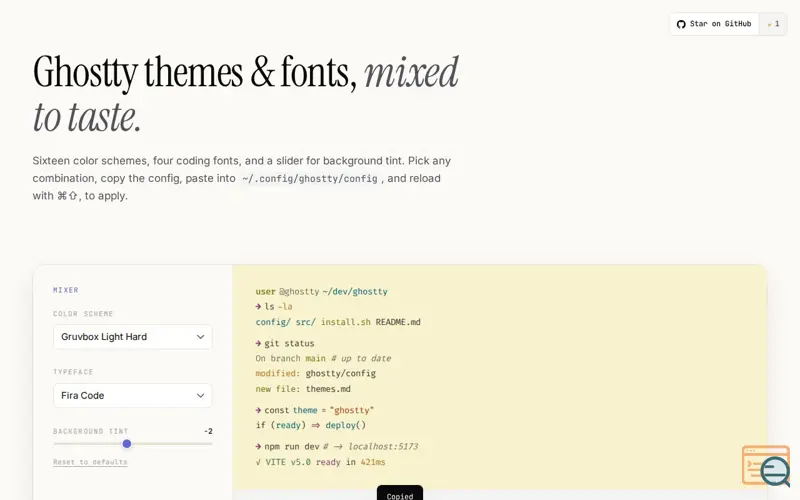The width and height of the screenshot is (800, 500).
Task: Click 'install.sh' in the terminal preview
Action: pos(345,322)
